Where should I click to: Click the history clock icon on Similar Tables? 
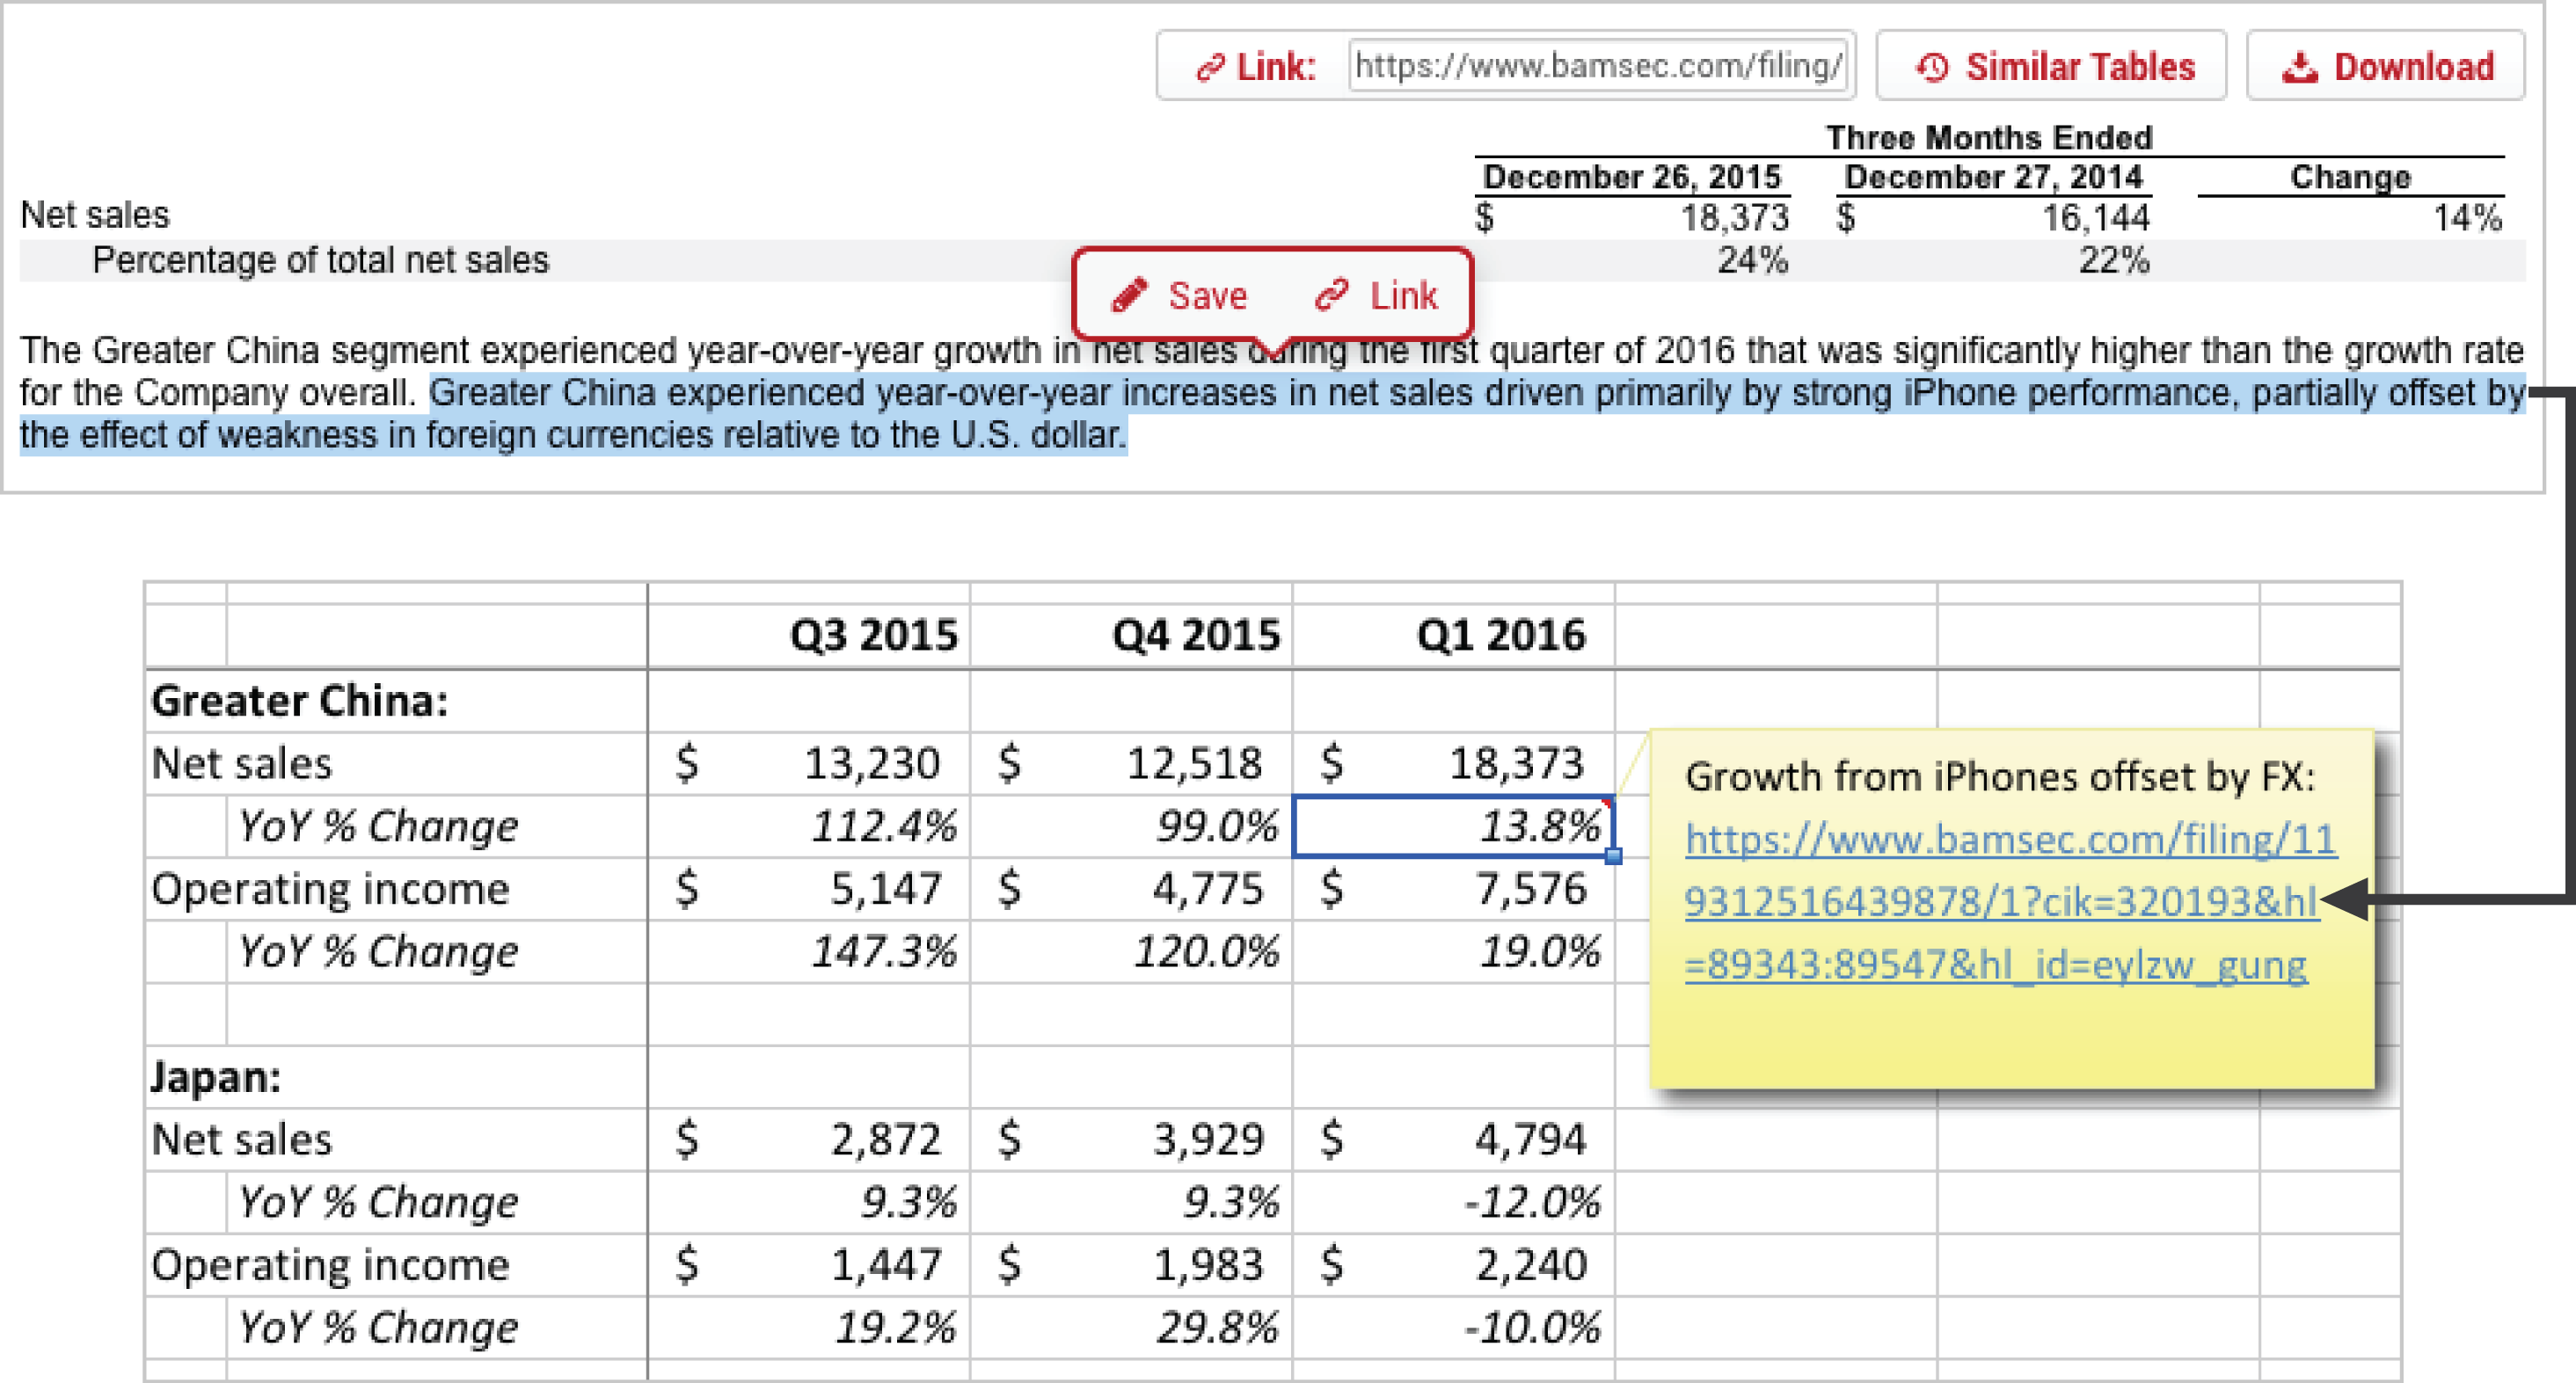tap(1932, 67)
